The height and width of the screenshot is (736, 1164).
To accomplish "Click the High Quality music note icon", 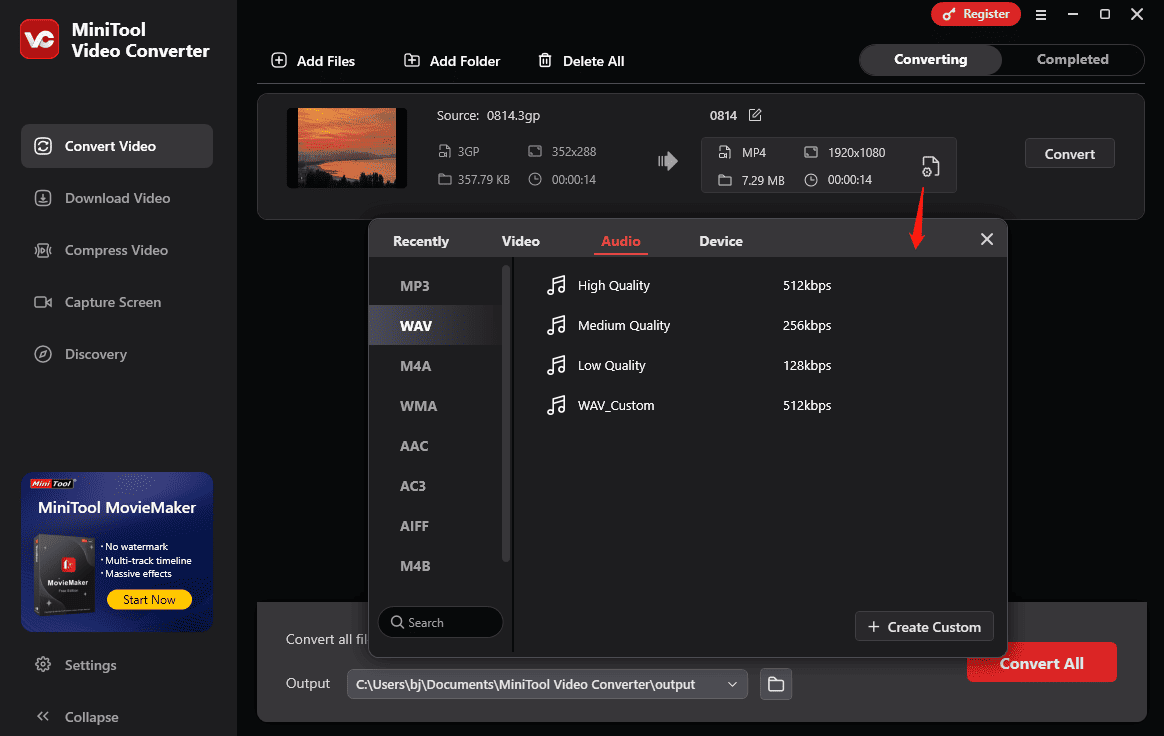I will click(x=556, y=285).
